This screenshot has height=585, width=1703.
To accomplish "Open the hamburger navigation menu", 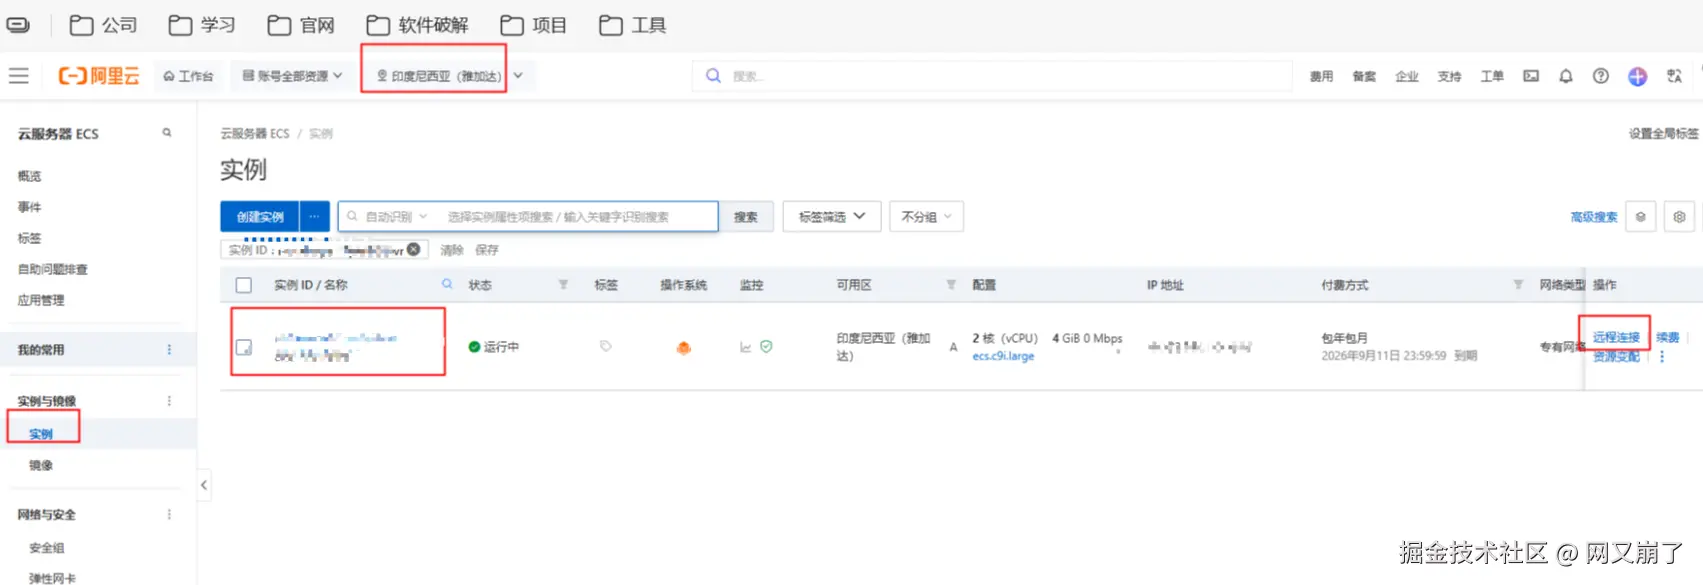I will pyautogui.click(x=18, y=76).
